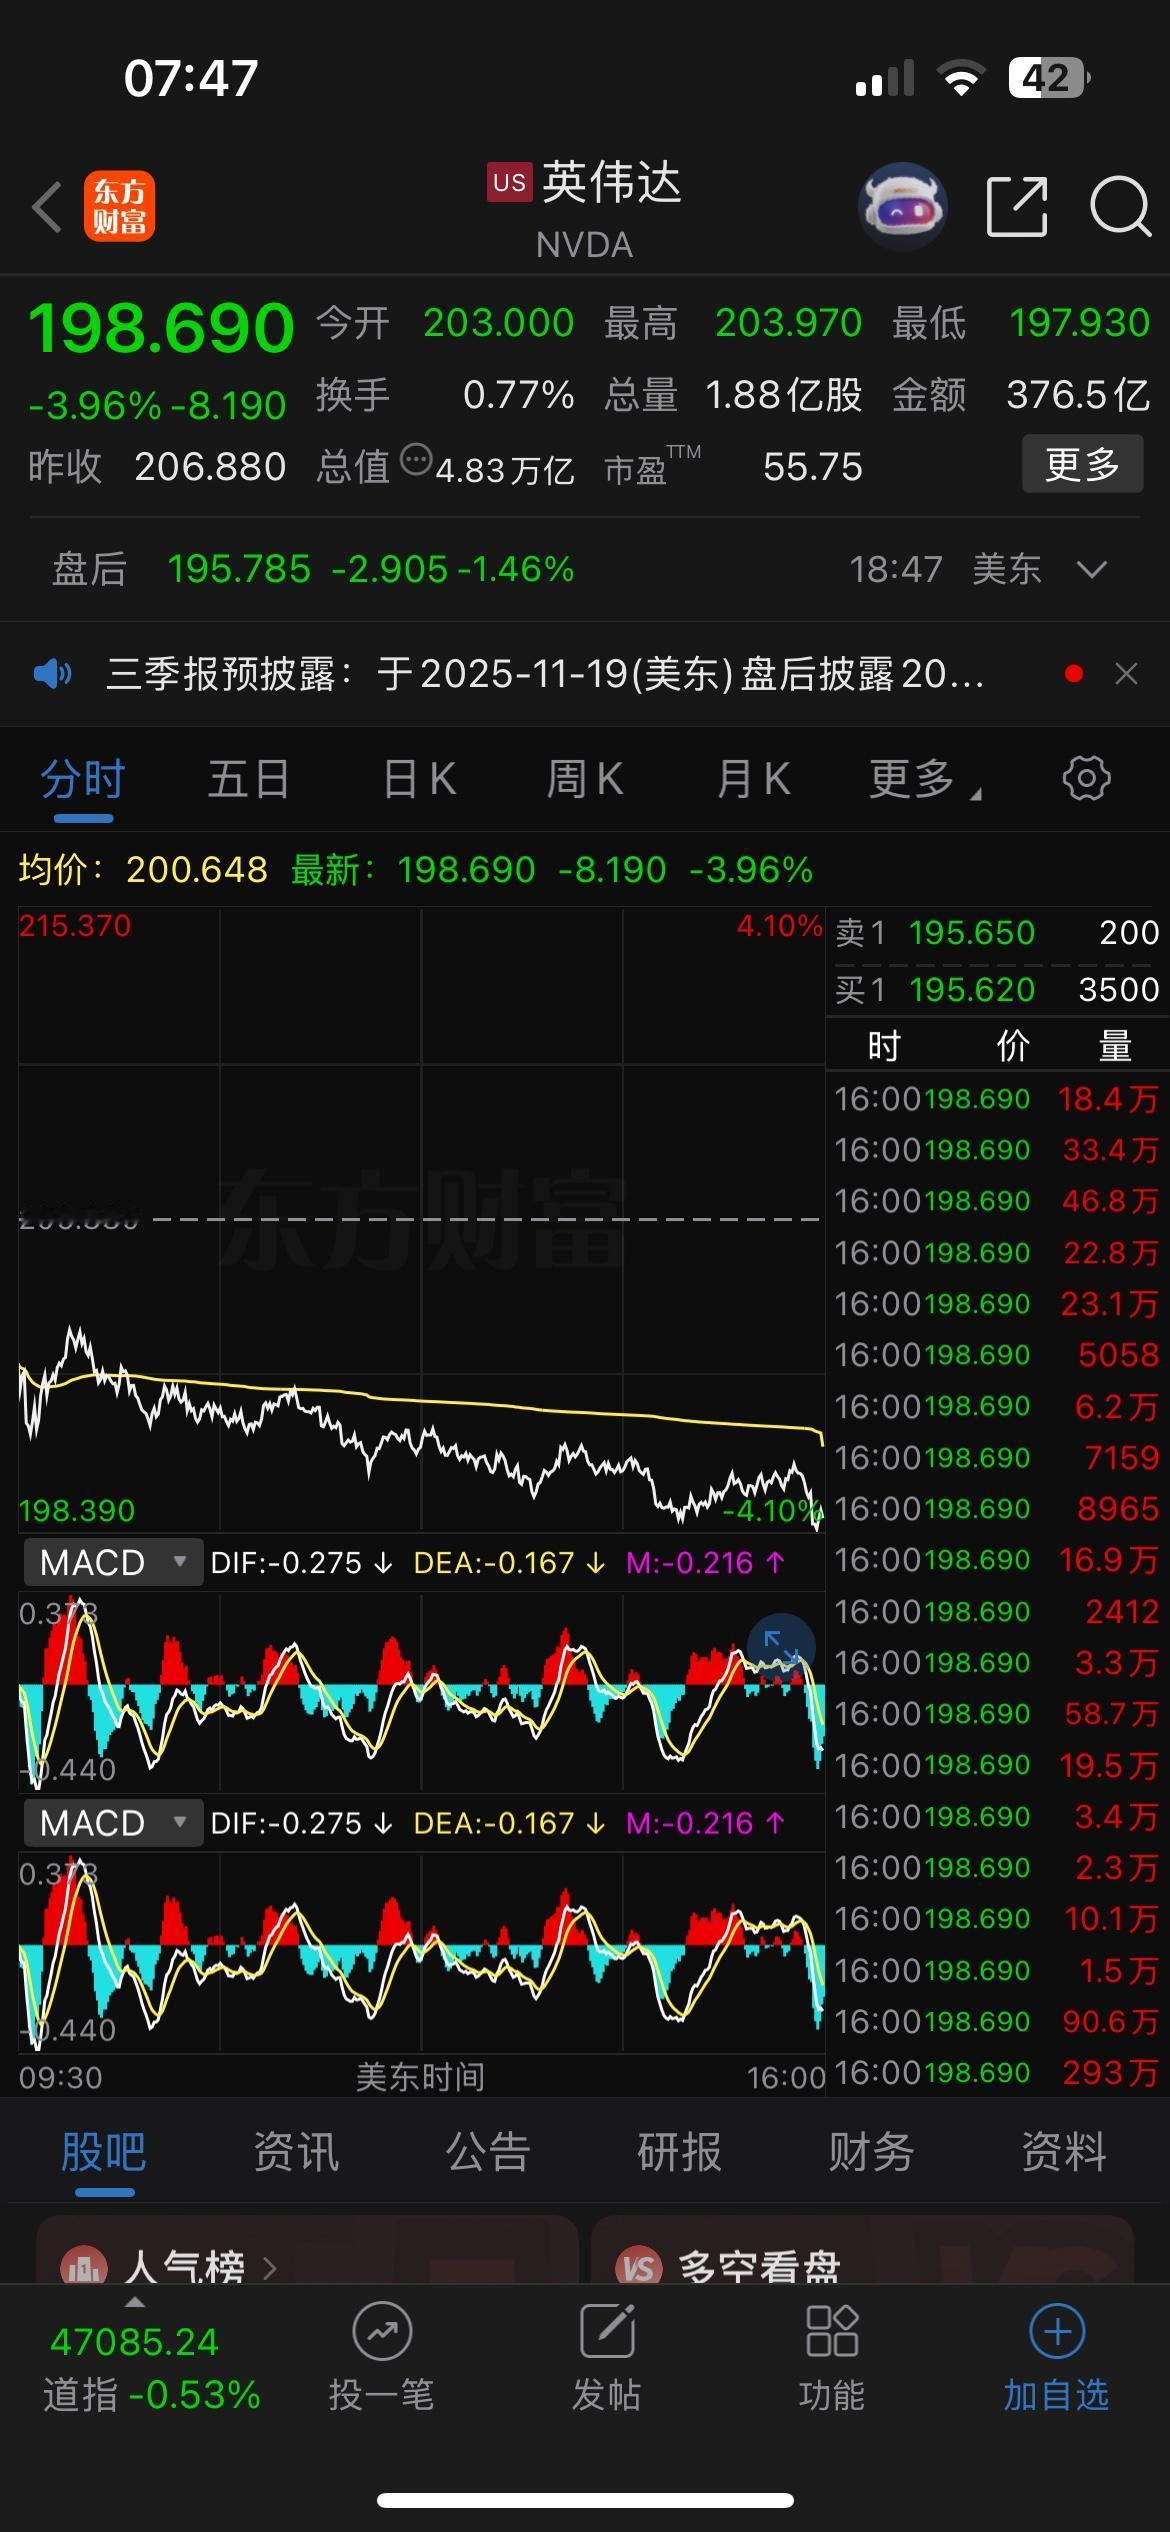Tap the red dot notice indicator

point(1074,674)
